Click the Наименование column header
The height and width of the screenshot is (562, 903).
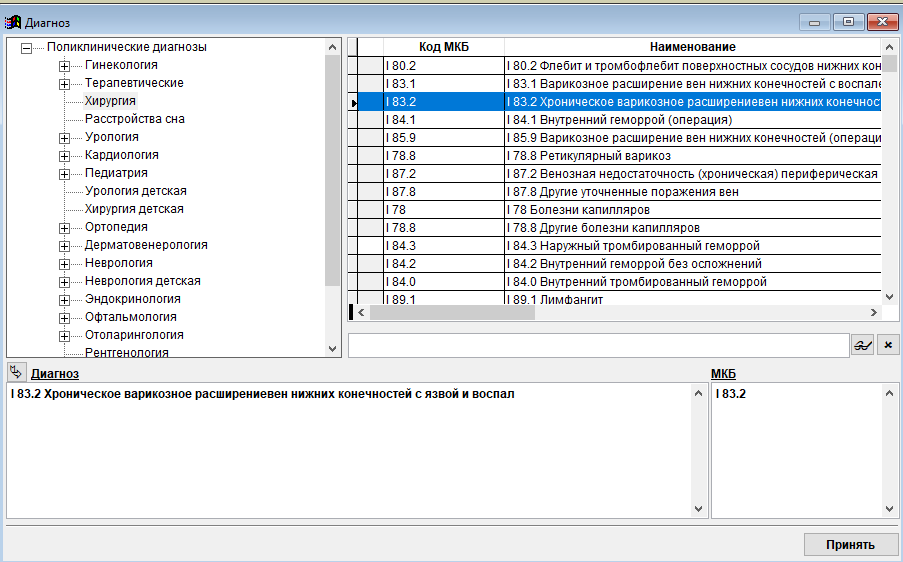coord(692,47)
